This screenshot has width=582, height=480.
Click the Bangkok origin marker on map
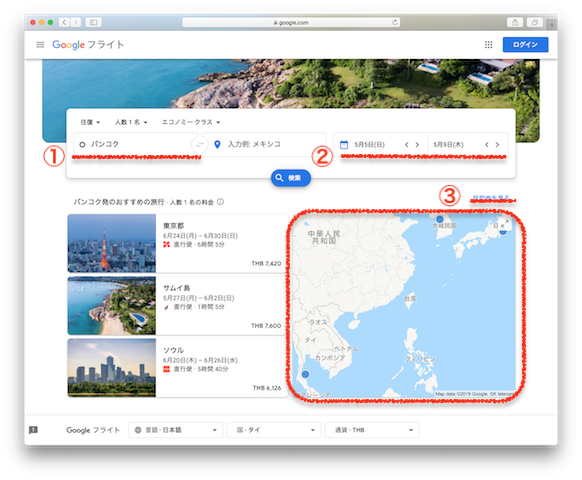point(305,374)
